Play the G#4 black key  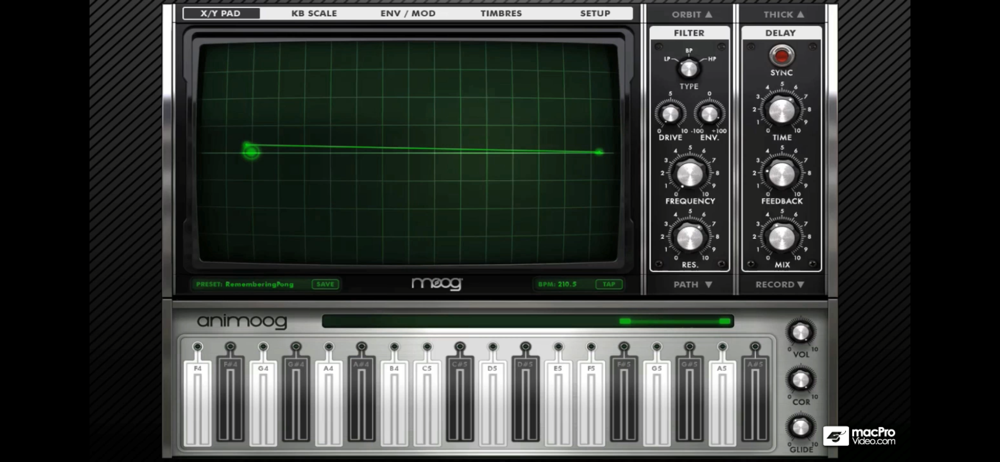[296, 398]
